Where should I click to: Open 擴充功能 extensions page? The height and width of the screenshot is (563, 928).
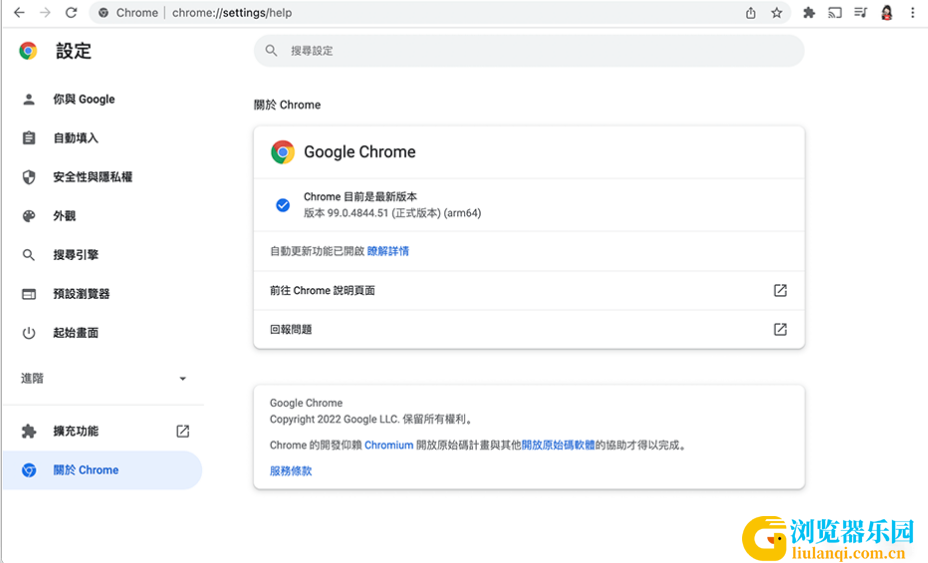[x=102, y=431]
